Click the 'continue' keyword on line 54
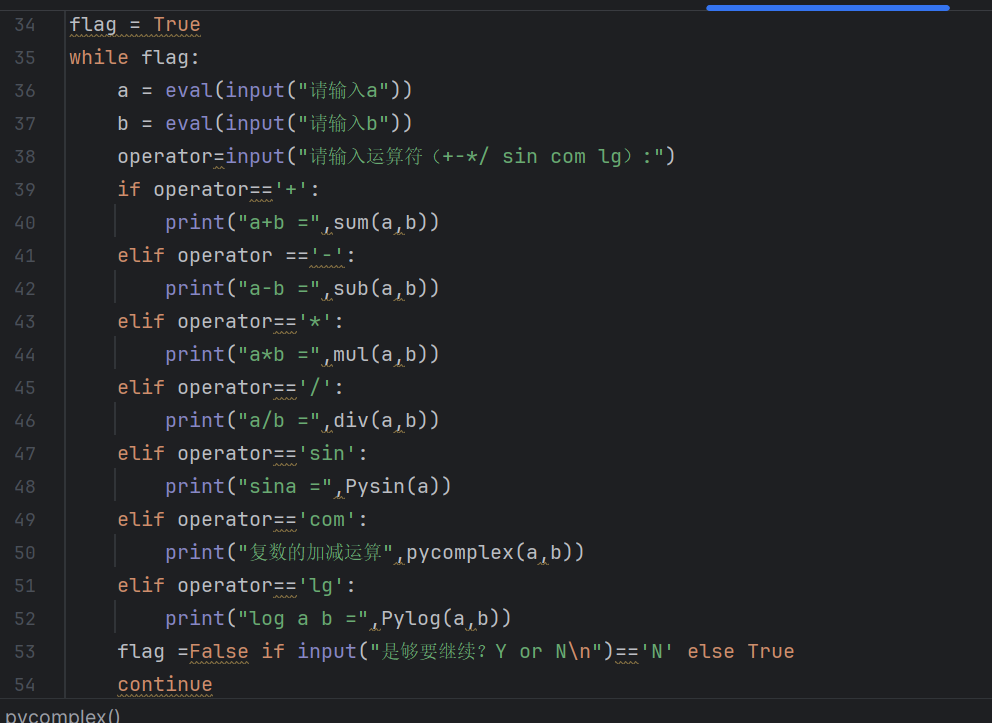 (x=165, y=684)
